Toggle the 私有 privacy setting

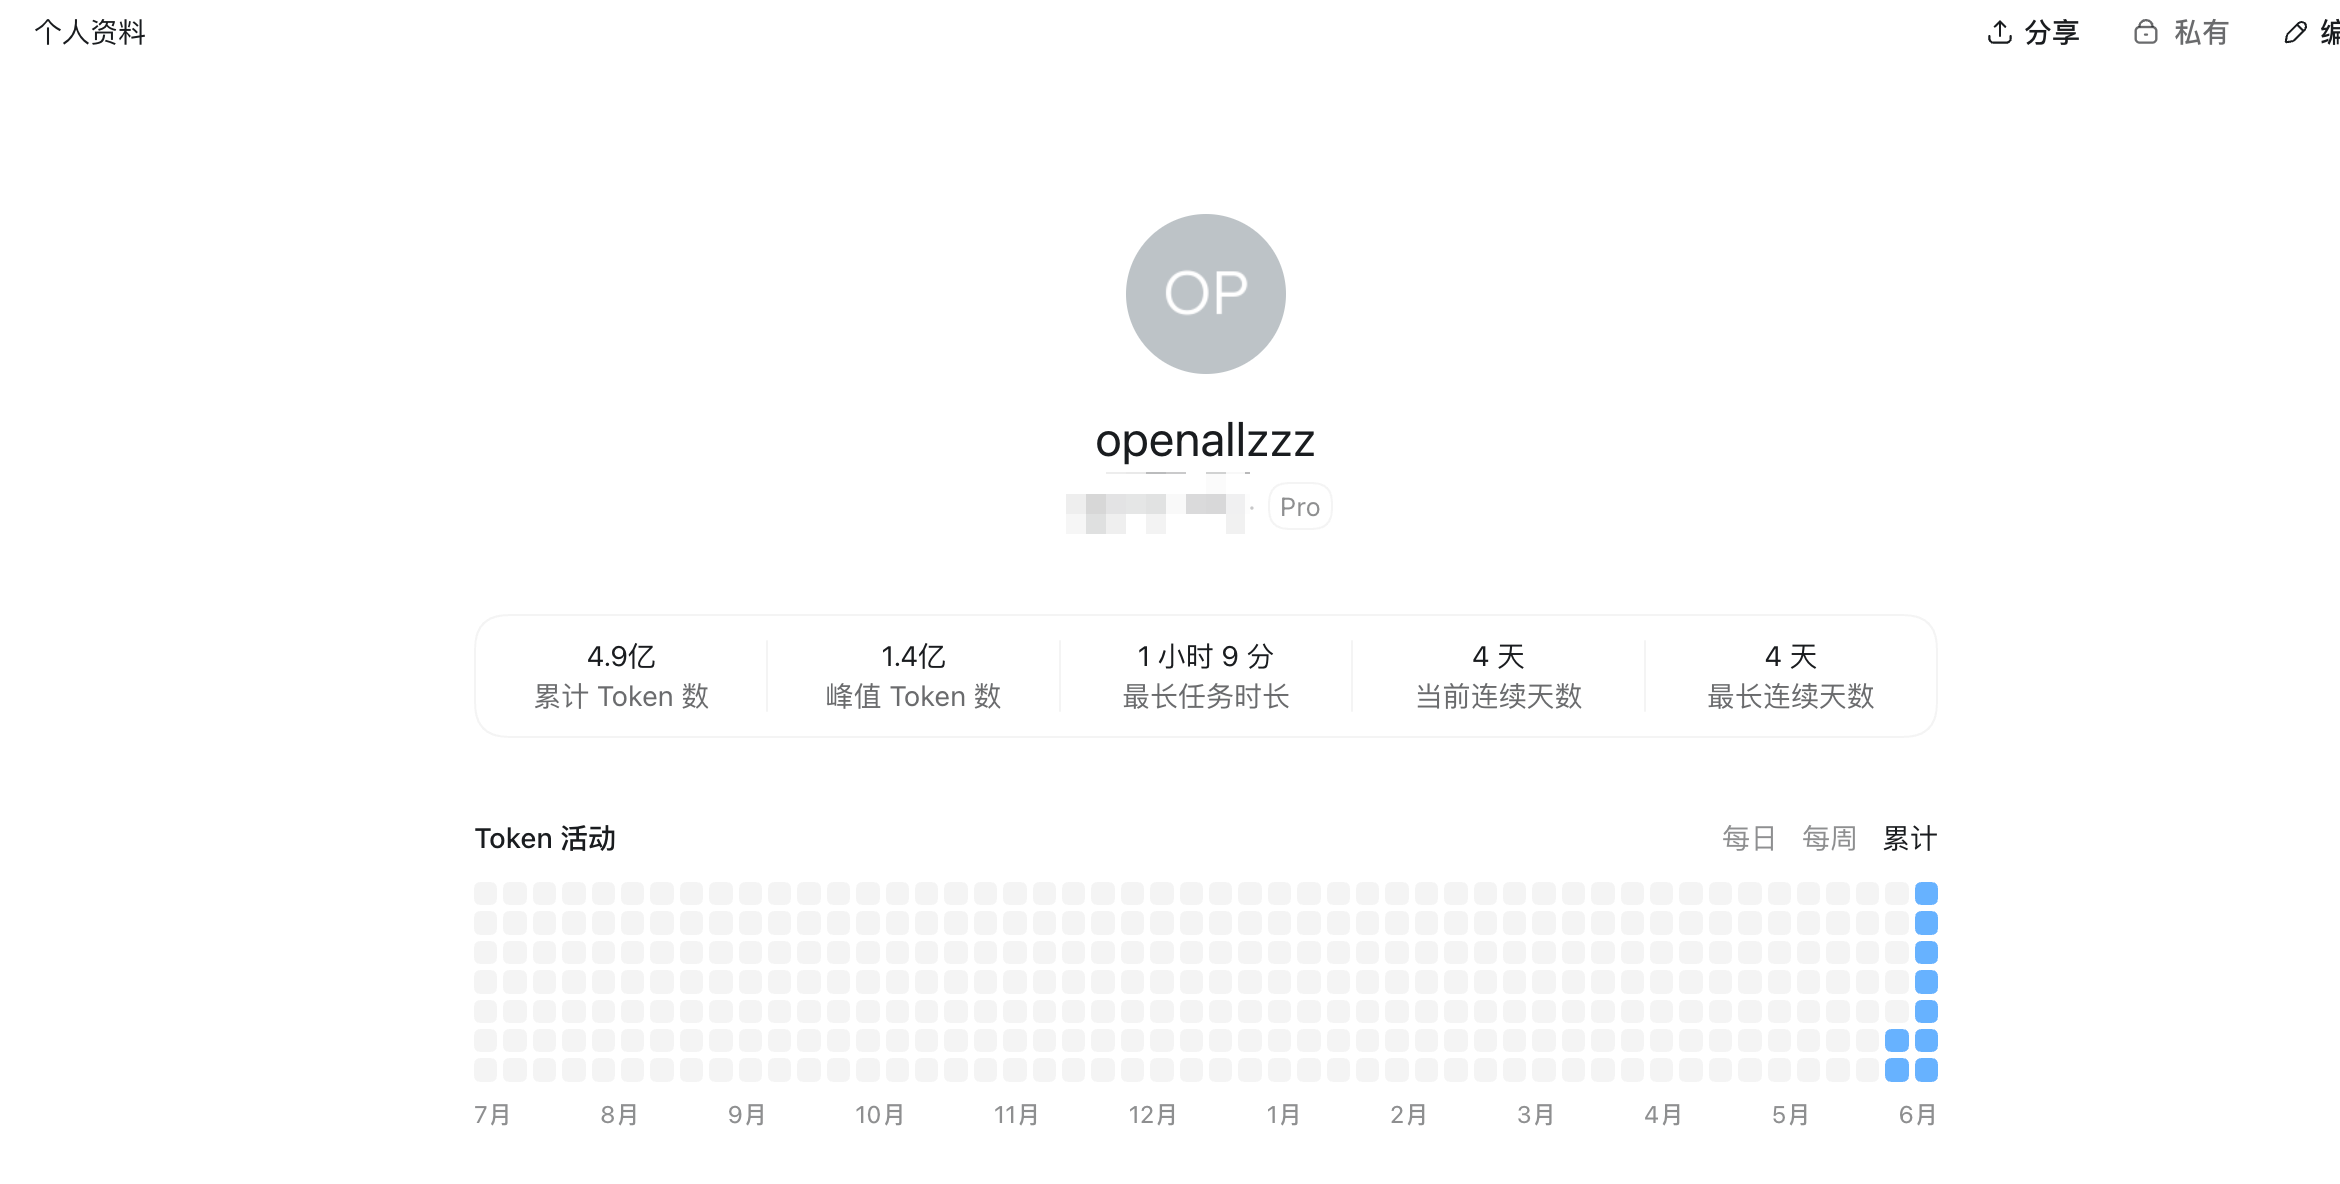(2182, 32)
